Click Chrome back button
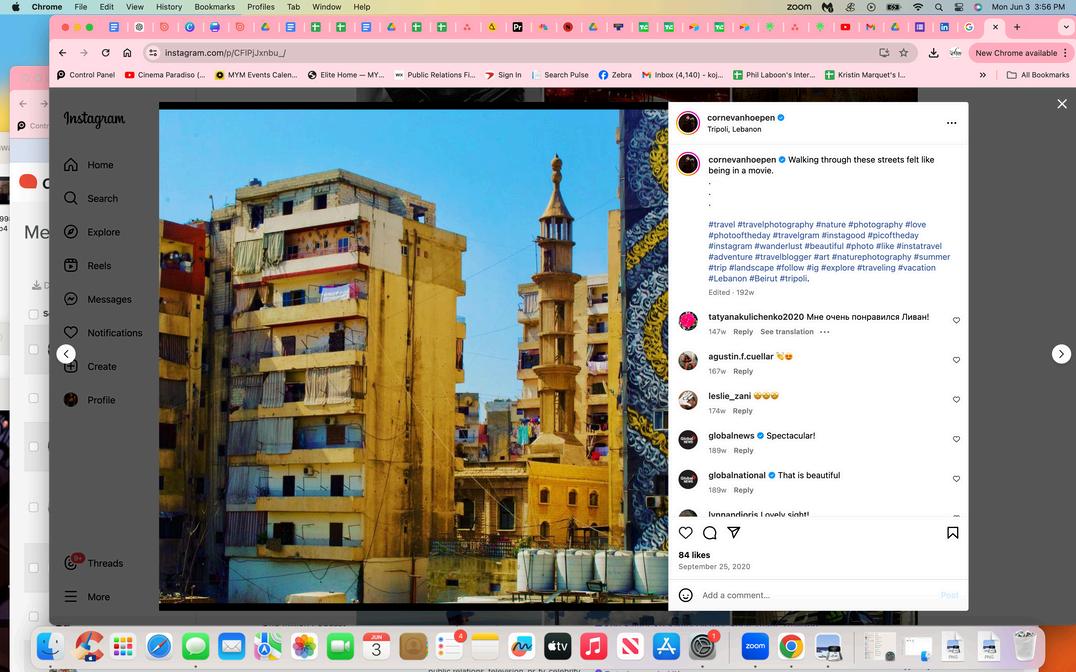Viewport: 1076px width, 672px height. pyautogui.click(x=62, y=53)
